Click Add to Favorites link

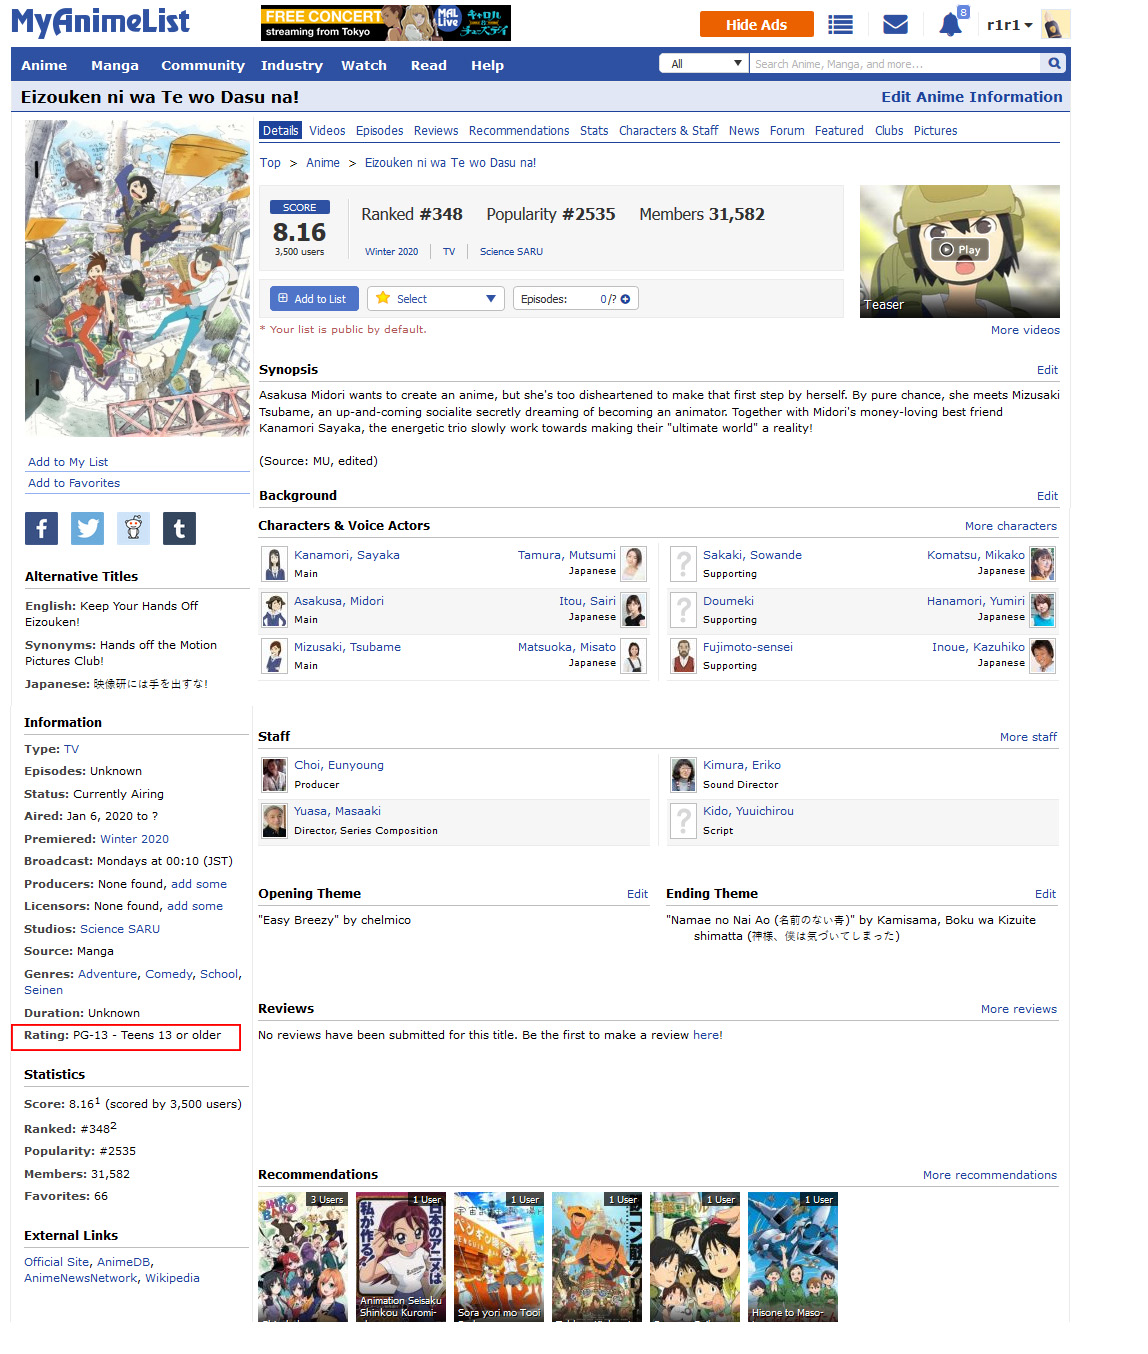click(x=74, y=483)
